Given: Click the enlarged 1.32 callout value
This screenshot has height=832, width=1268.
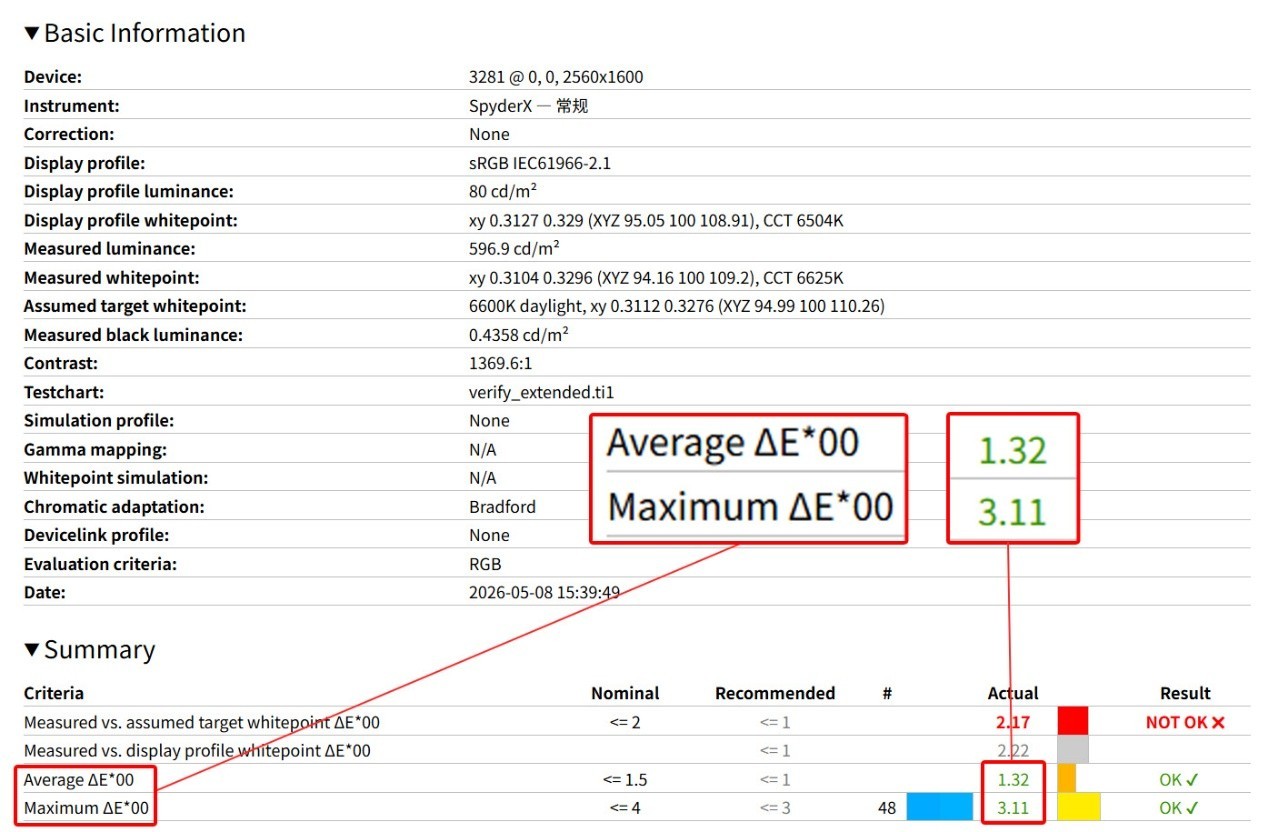Looking at the screenshot, I should pyautogui.click(x=1012, y=451).
